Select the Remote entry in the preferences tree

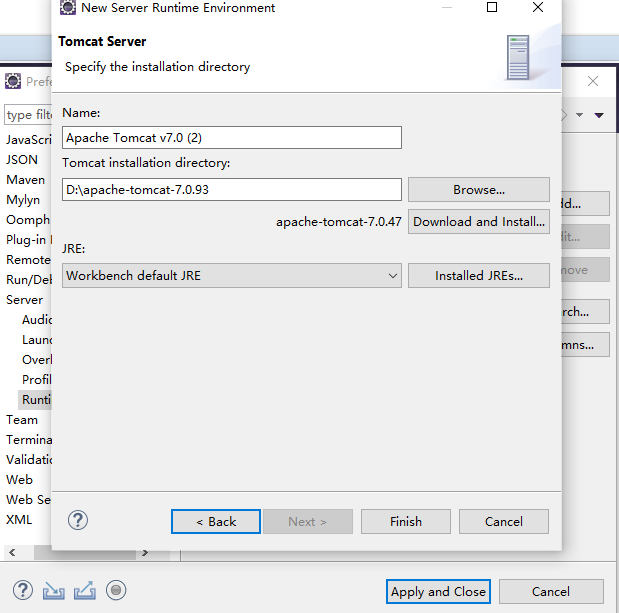tap(28, 260)
